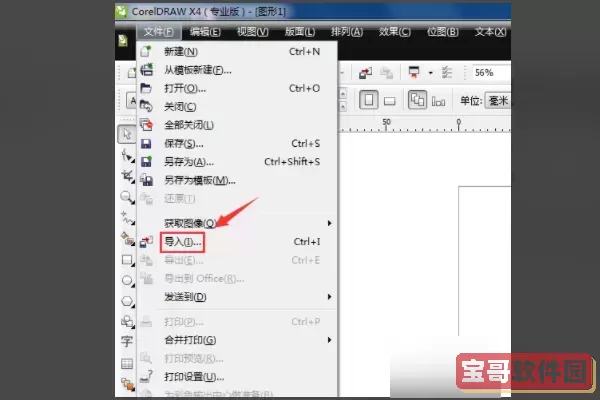Click page size spinner up arrow
The width and height of the screenshot is (600, 400).
tap(343, 94)
